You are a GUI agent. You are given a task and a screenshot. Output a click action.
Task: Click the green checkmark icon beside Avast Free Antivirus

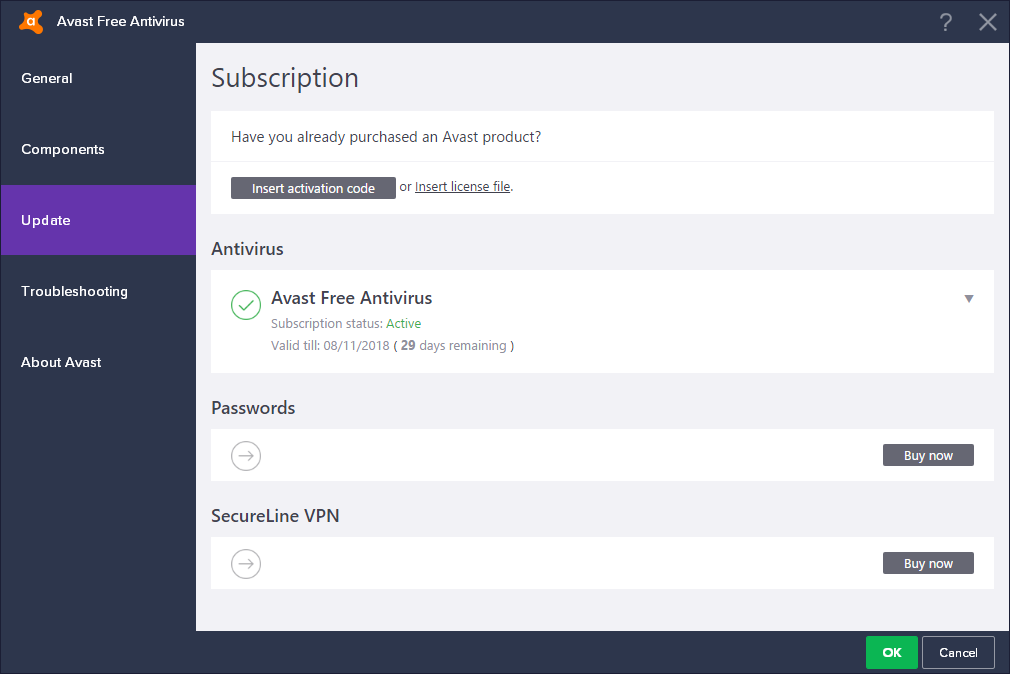(x=246, y=305)
